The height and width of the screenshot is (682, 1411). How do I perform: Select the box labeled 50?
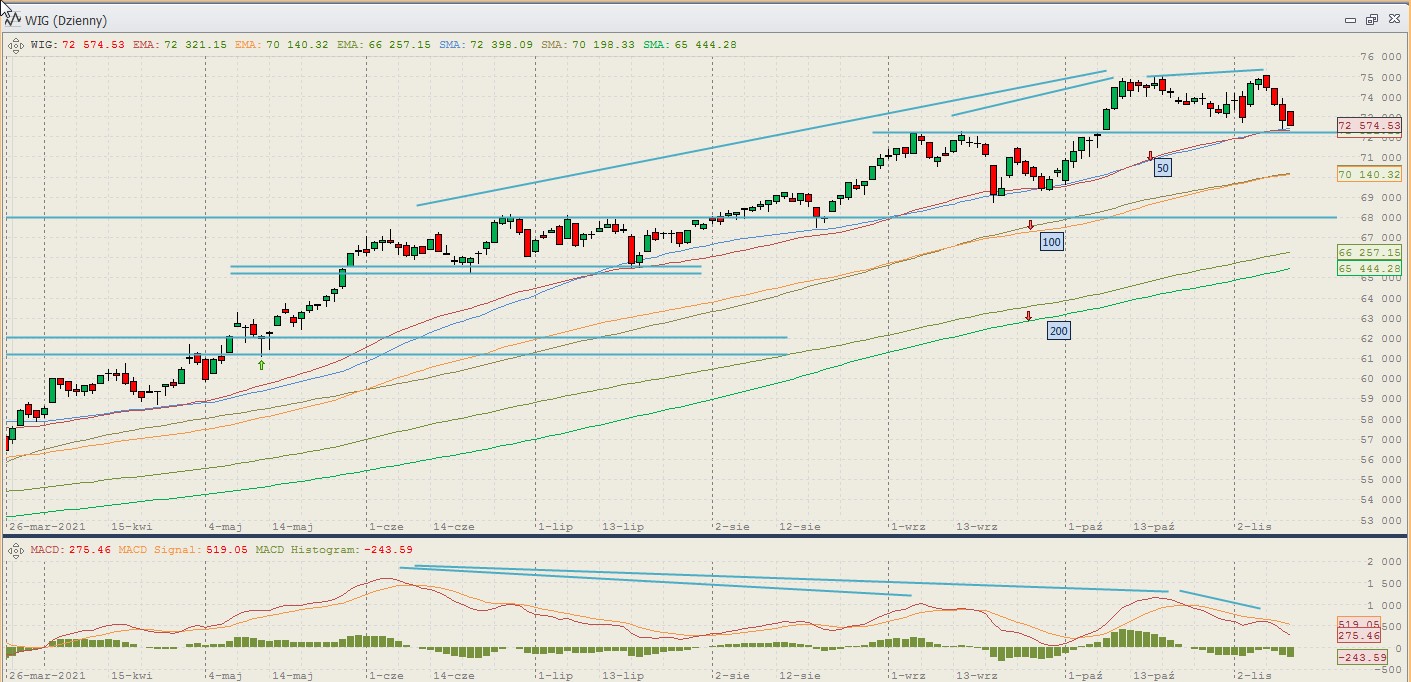(x=1162, y=168)
